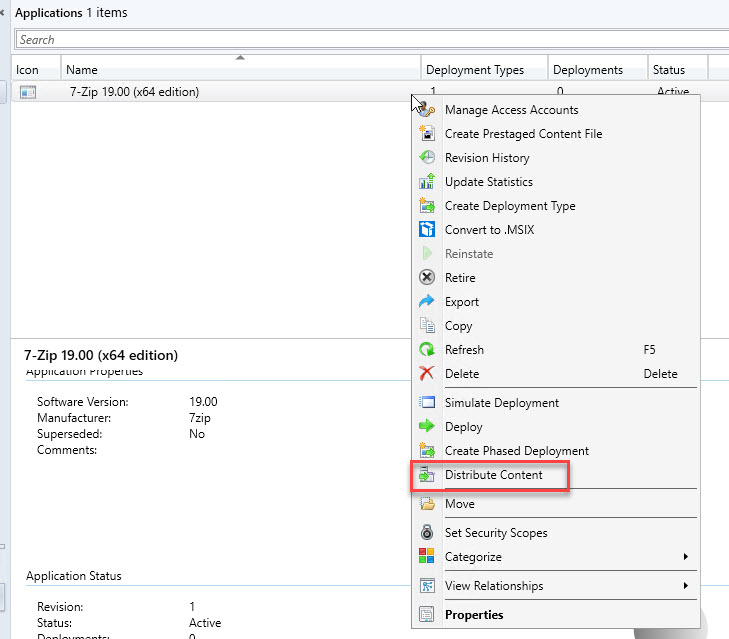This screenshot has width=729, height=639.
Task: Choose Deploy in the context menu
Action: click(x=463, y=427)
